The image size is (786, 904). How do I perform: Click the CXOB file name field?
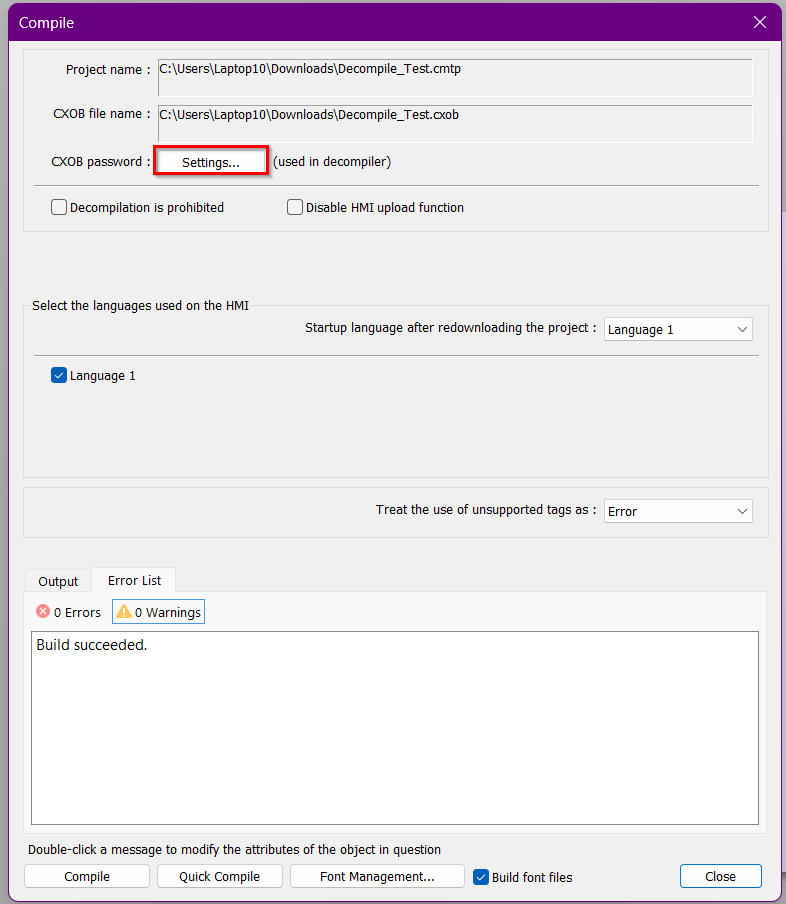(x=454, y=122)
